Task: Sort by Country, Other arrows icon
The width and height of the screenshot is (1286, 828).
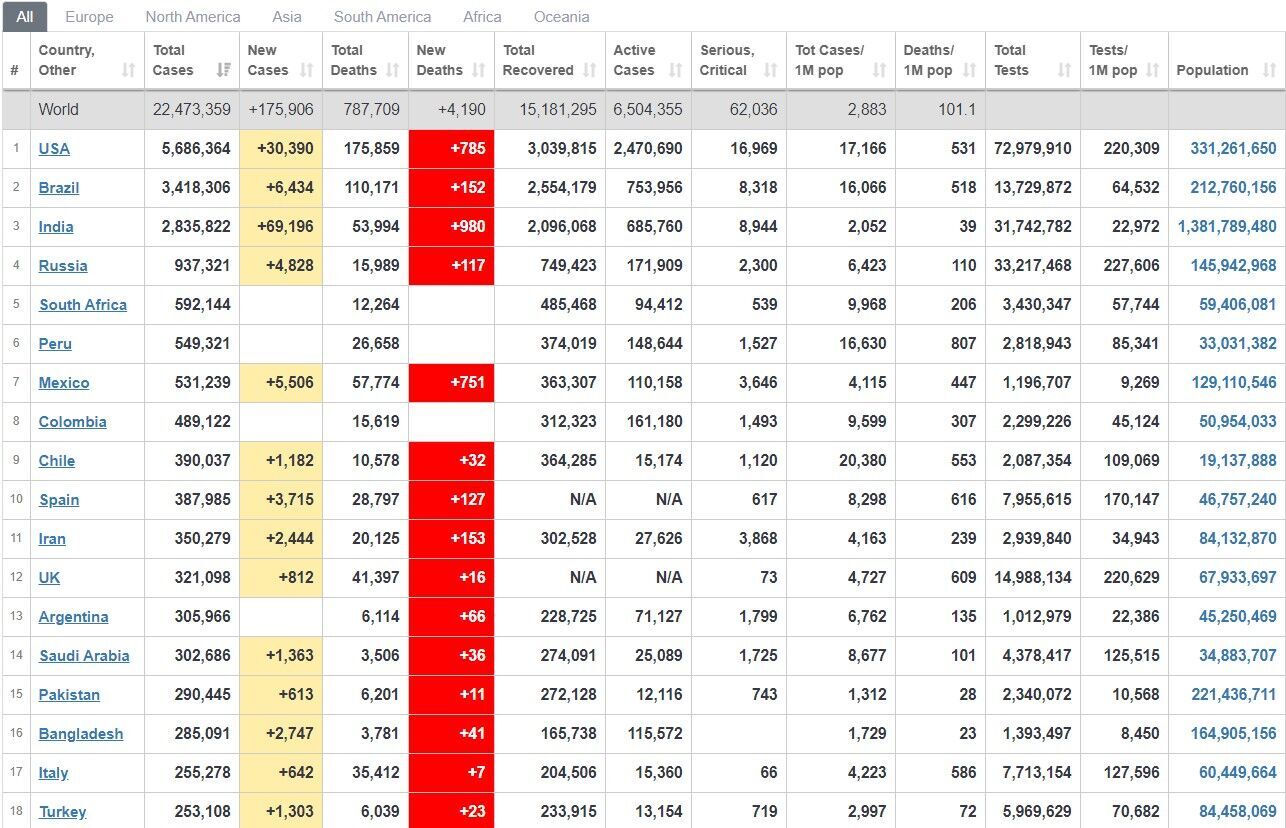Action: [x=128, y=70]
